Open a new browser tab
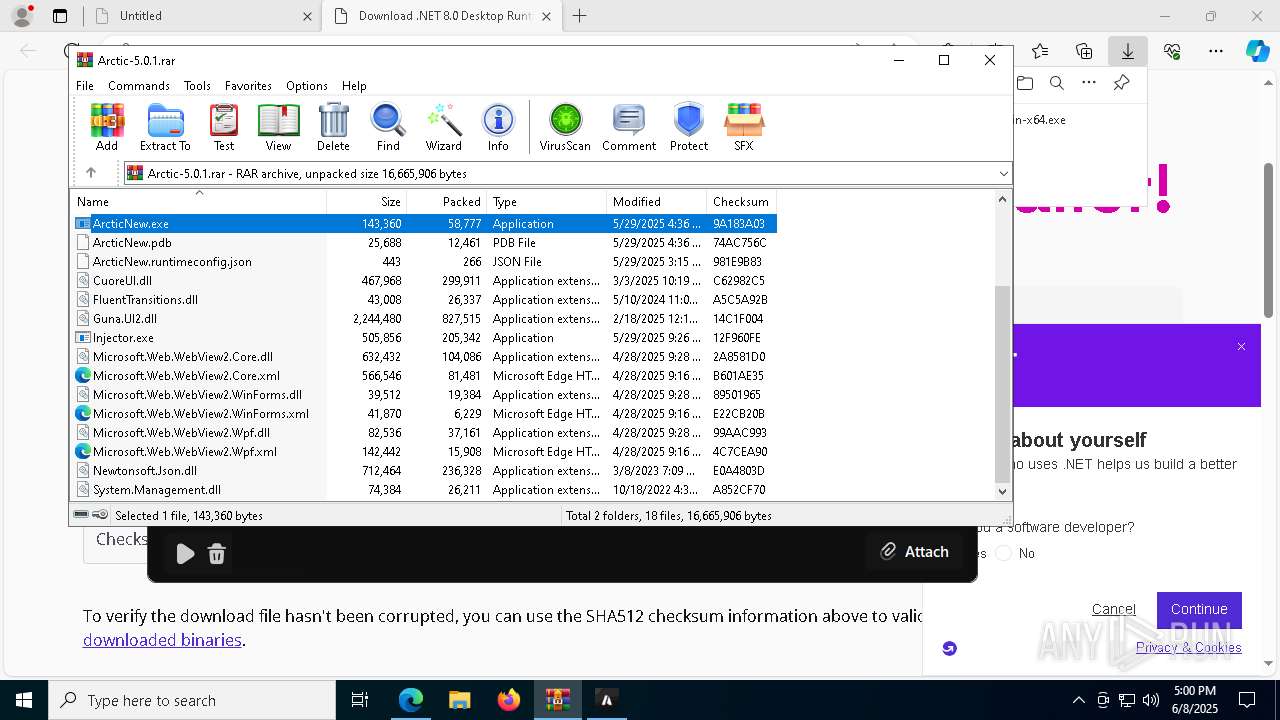 coord(580,16)
